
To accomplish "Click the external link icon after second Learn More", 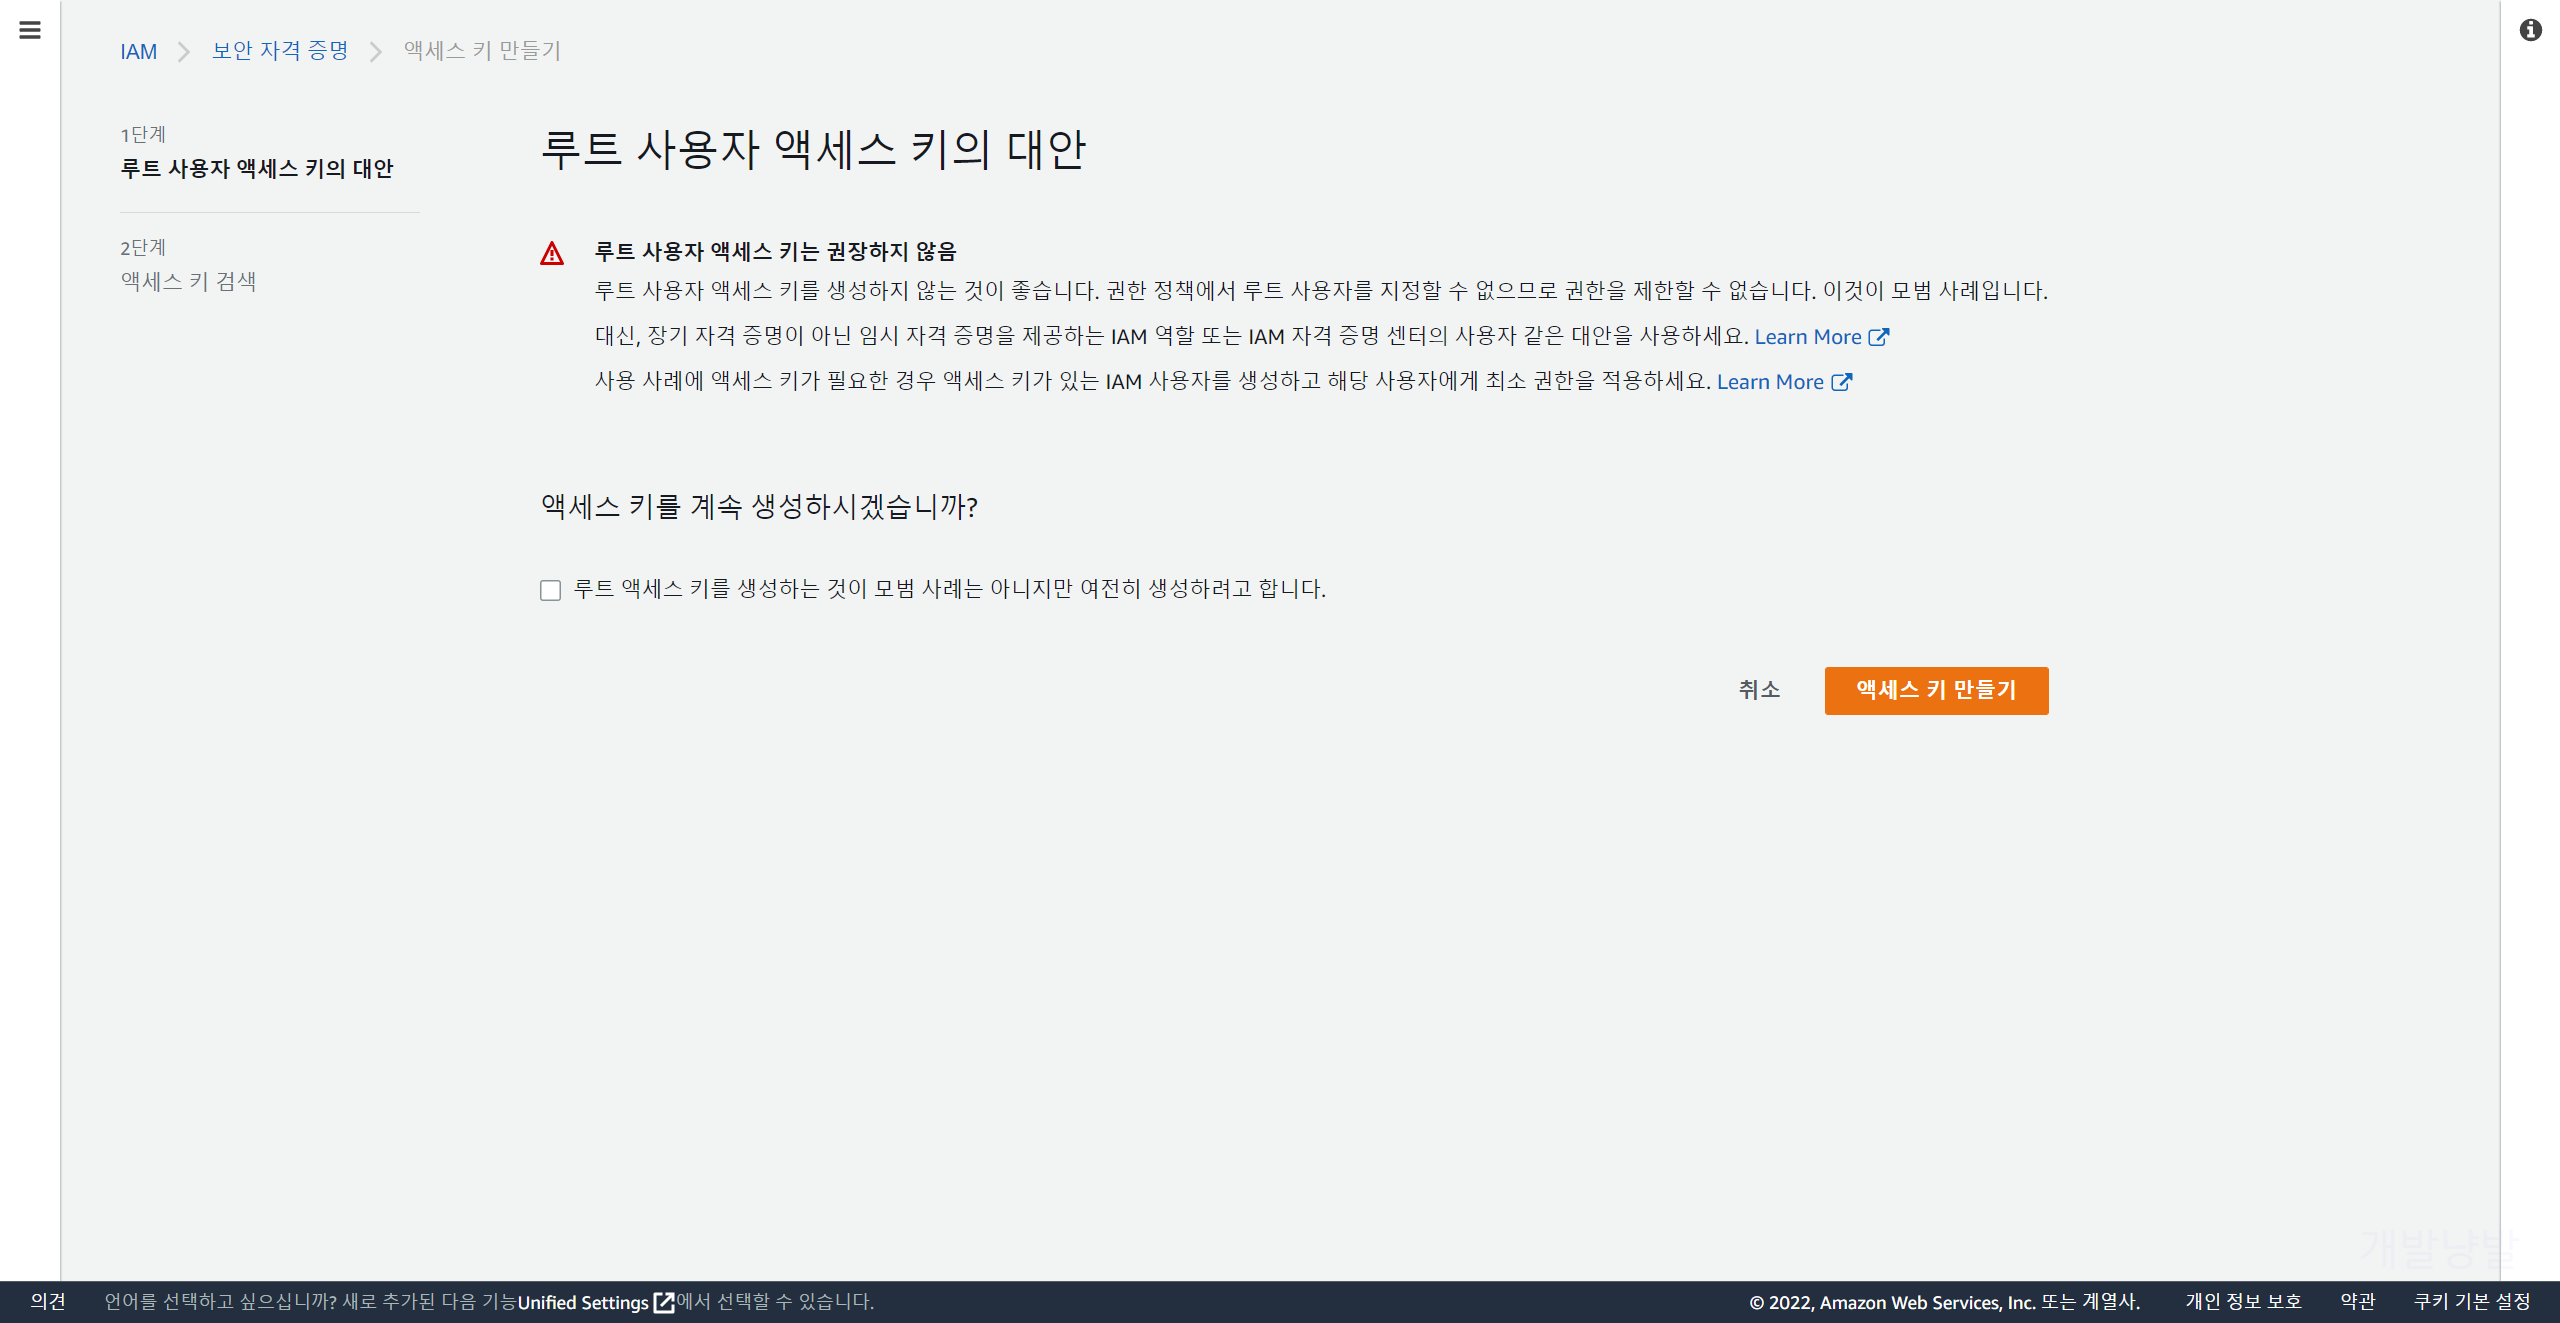I will pos(1841,382).
